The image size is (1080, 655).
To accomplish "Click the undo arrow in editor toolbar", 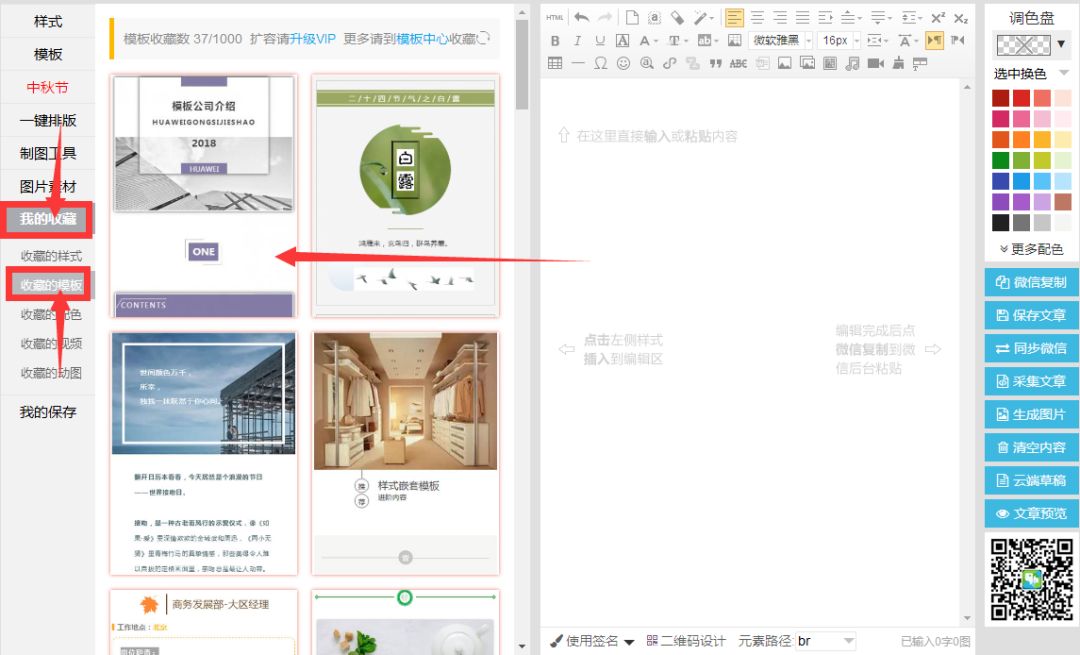I will (581, 18).
